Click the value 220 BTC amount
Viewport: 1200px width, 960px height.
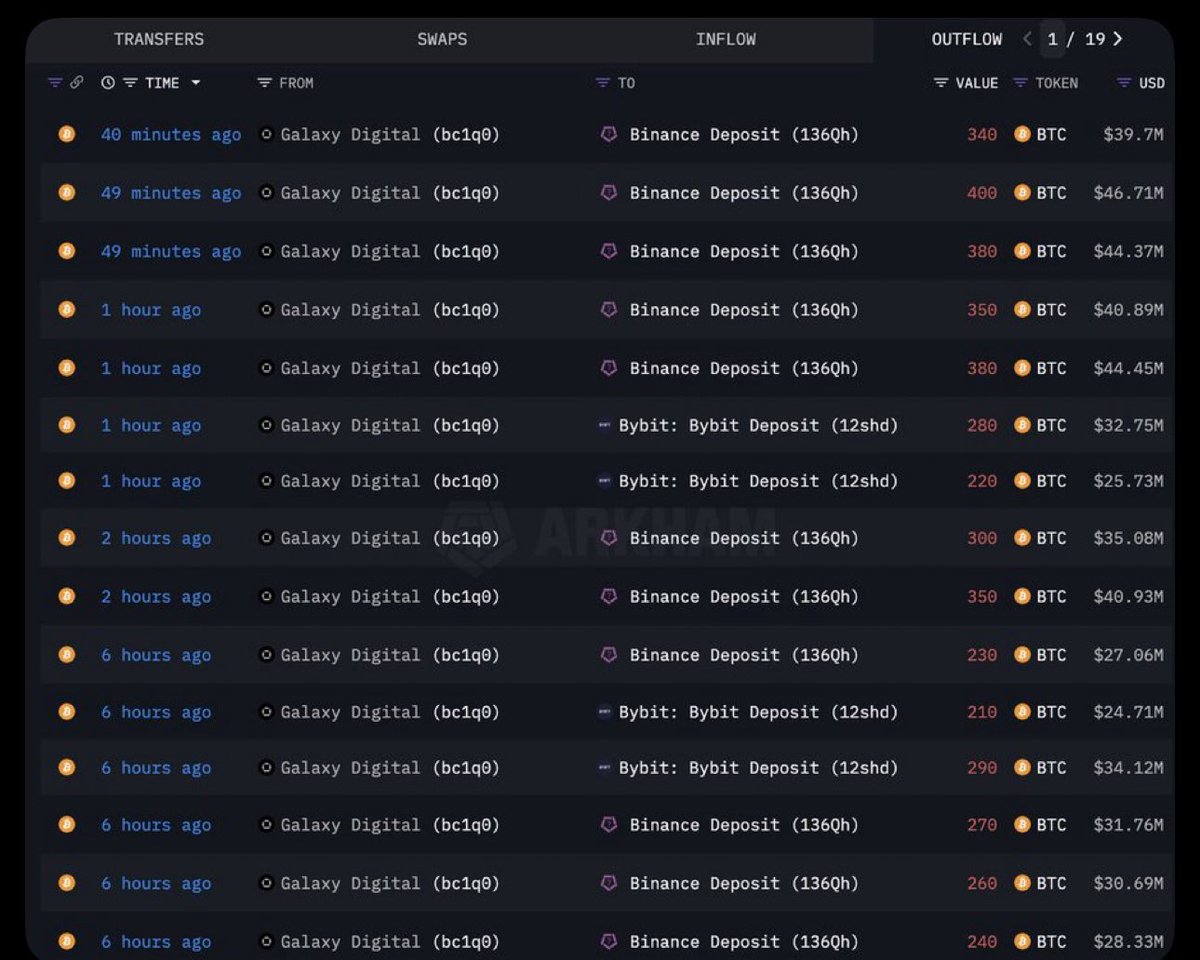click(982, 481)
